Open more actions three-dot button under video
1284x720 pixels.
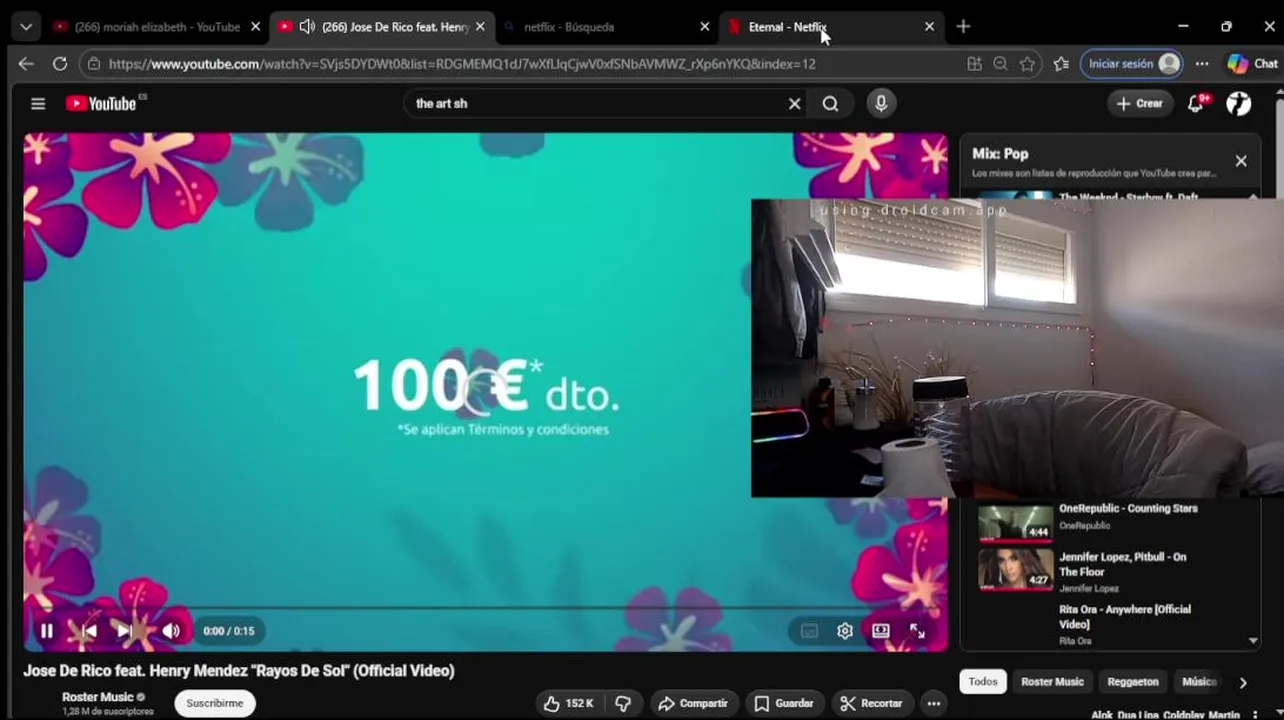(x=933, y=703)
